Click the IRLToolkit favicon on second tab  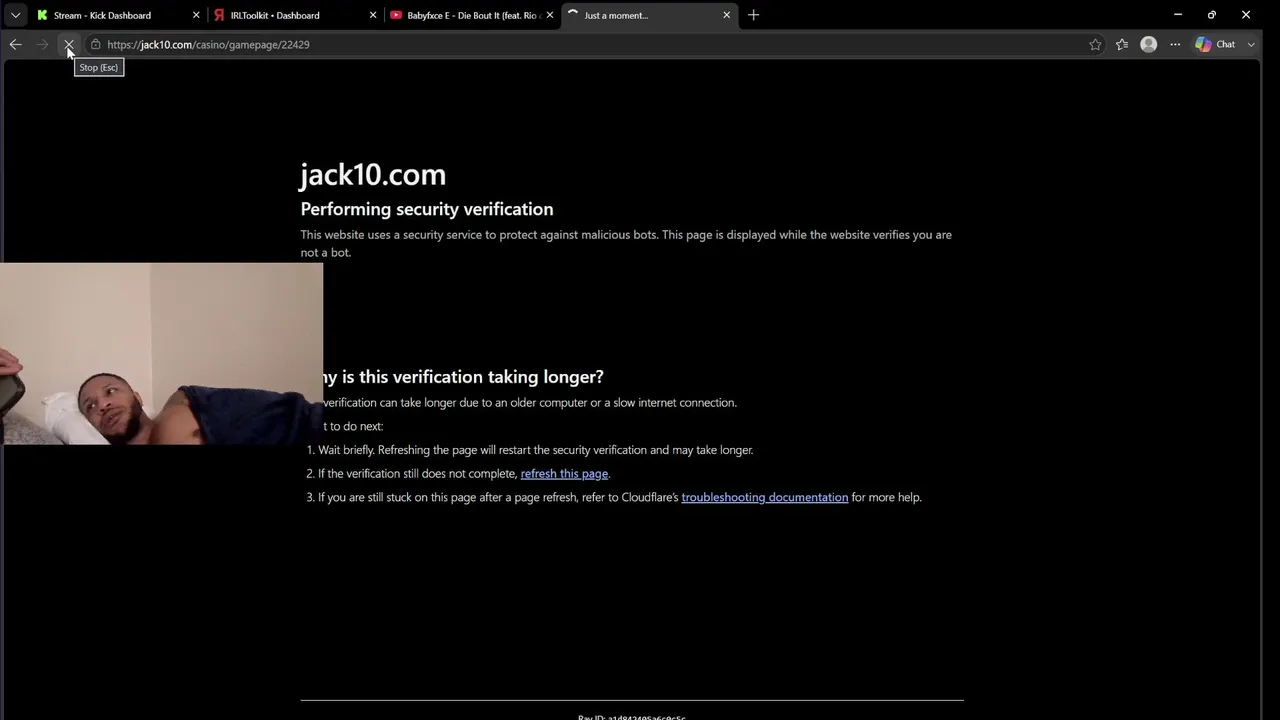click(x=219, y=15)
